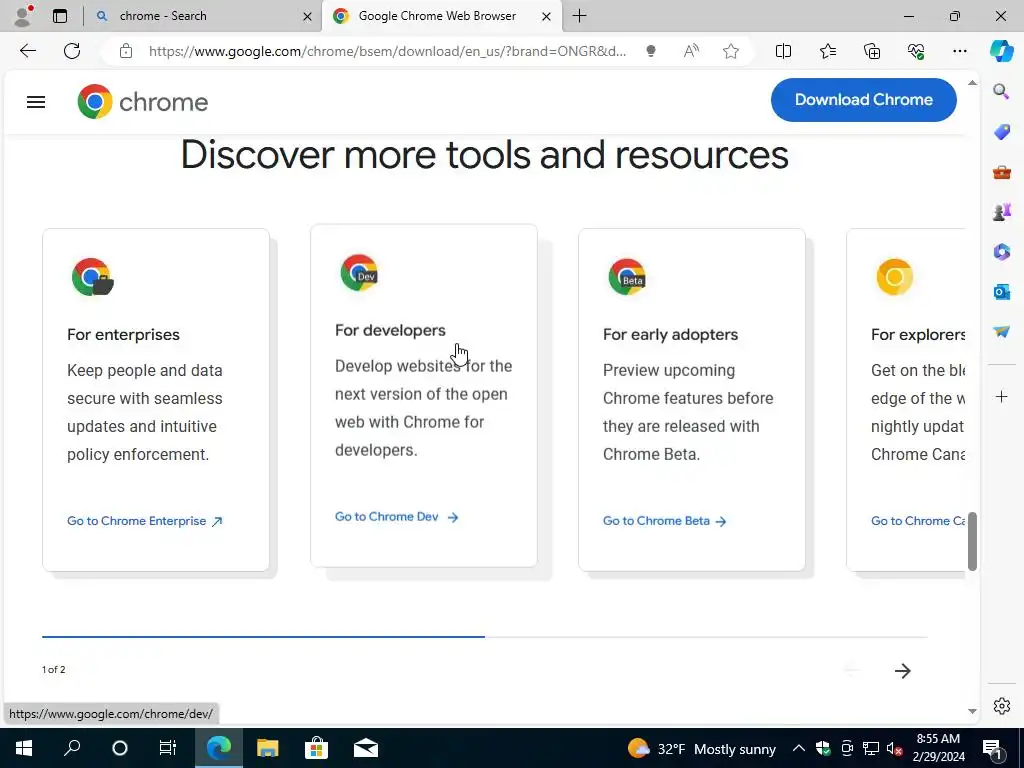Go back using the back arrow

point(27,51)
